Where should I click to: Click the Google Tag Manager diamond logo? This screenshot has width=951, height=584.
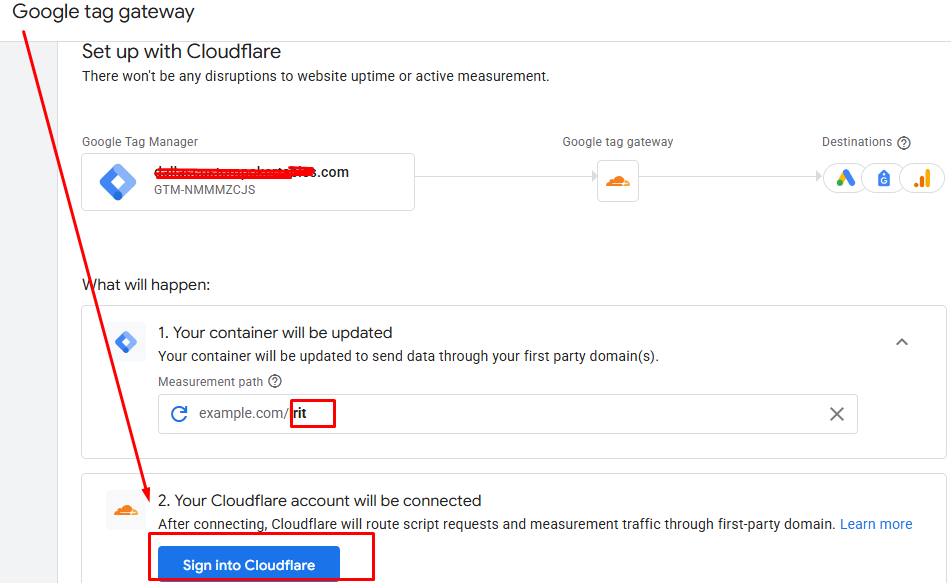tap(118, 182)
